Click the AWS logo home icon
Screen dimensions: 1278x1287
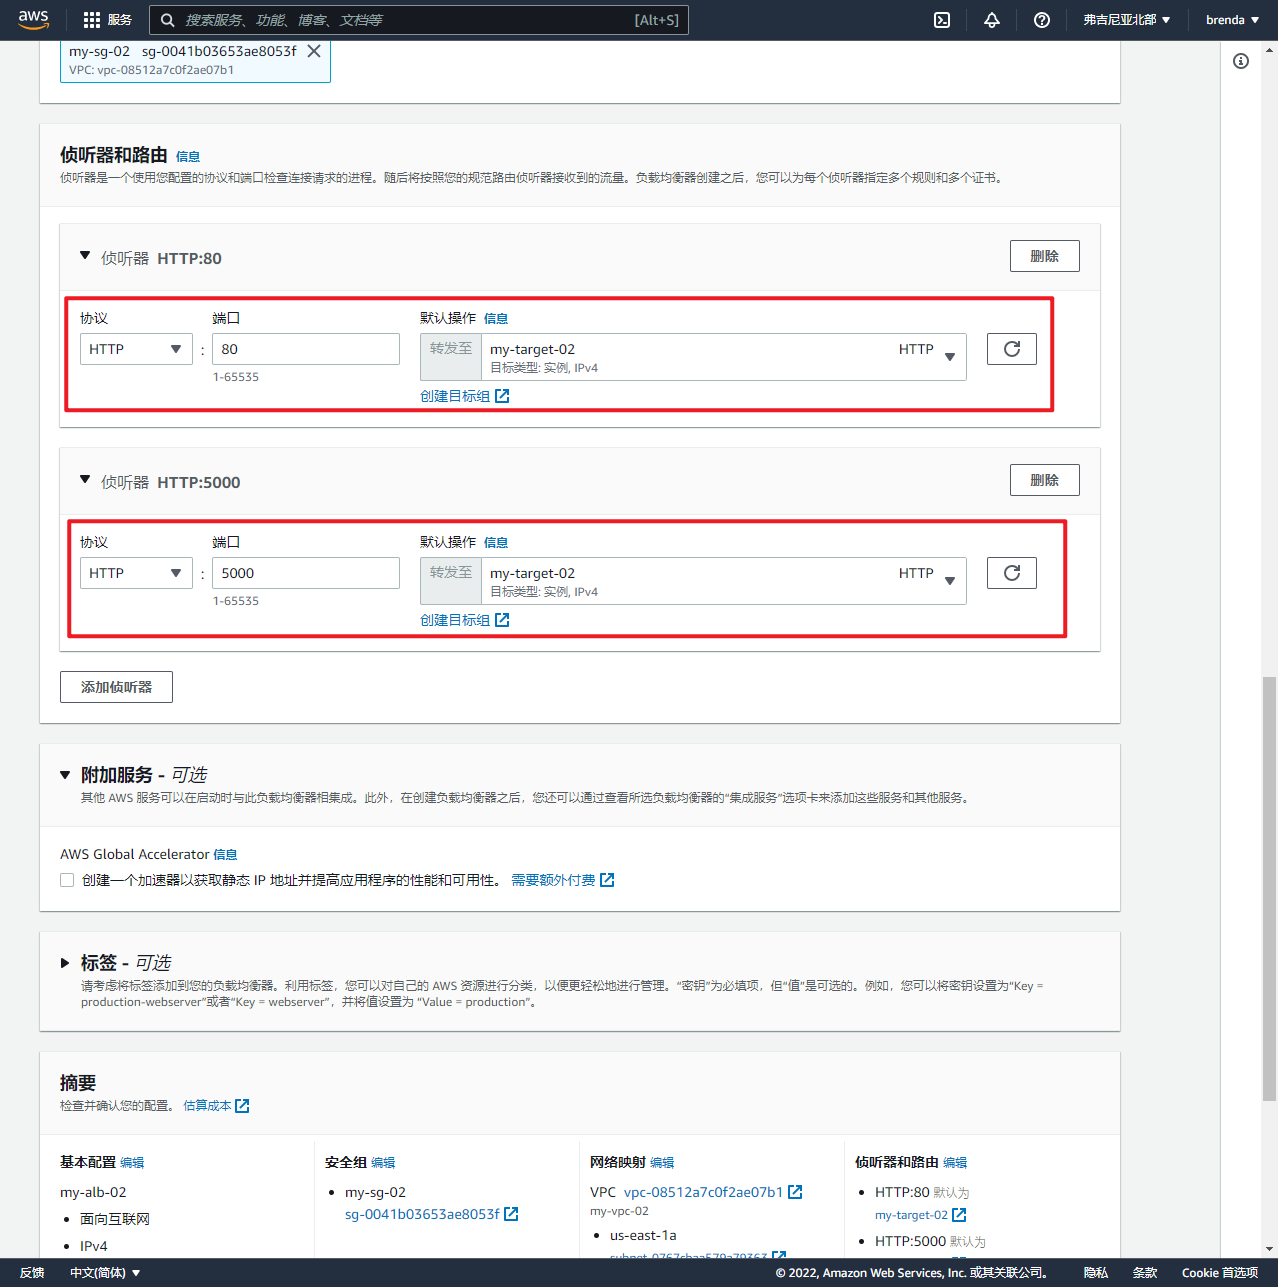(x=33, y=19)
